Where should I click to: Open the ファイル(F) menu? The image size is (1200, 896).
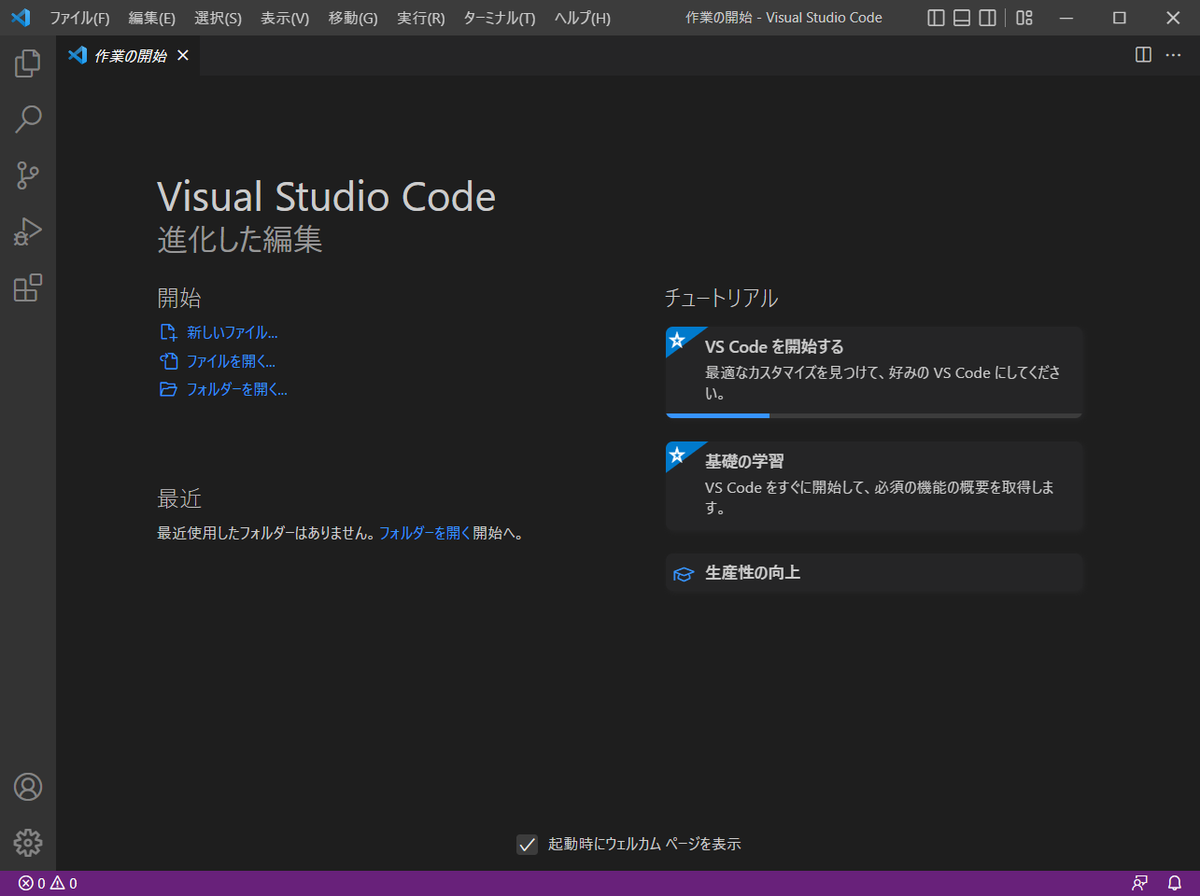point(80,18)
